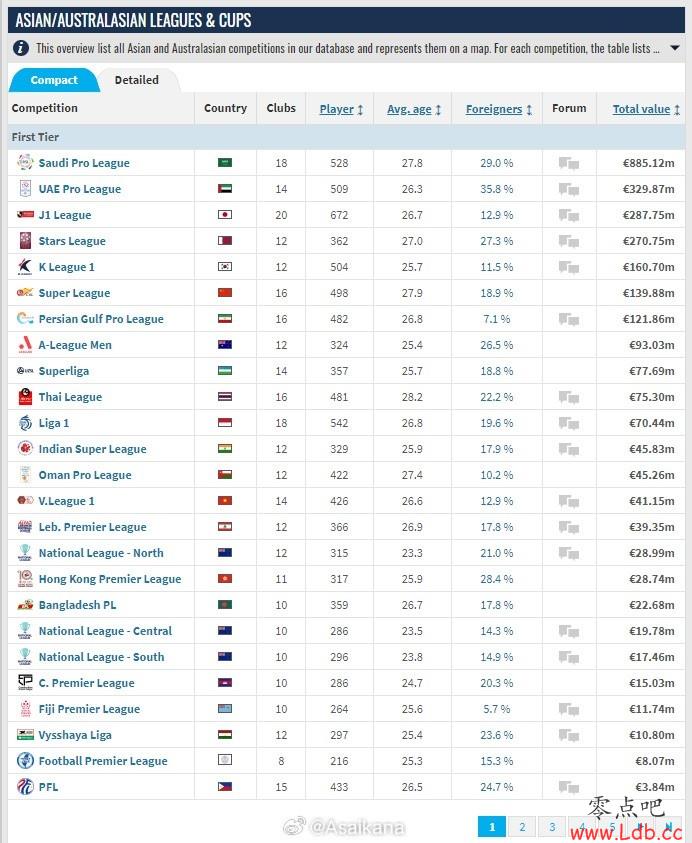Go to page 1
Image resolution: width=692 pixels, height=843 pixels.
(x=492, y=827)
